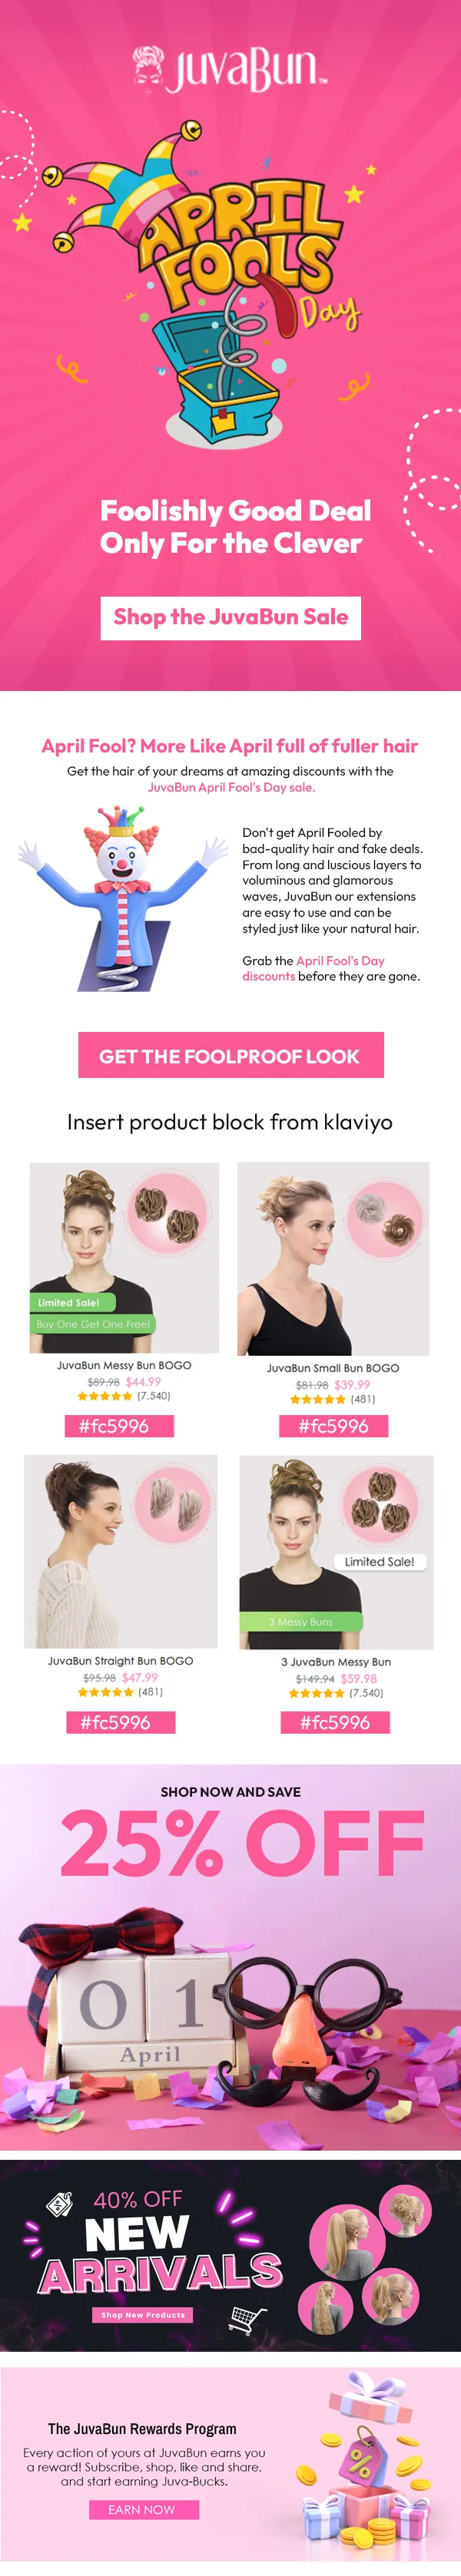The image size is (461, 2576).
Task: Click the JuvaBun logo at top
Action: pos(230,69)
